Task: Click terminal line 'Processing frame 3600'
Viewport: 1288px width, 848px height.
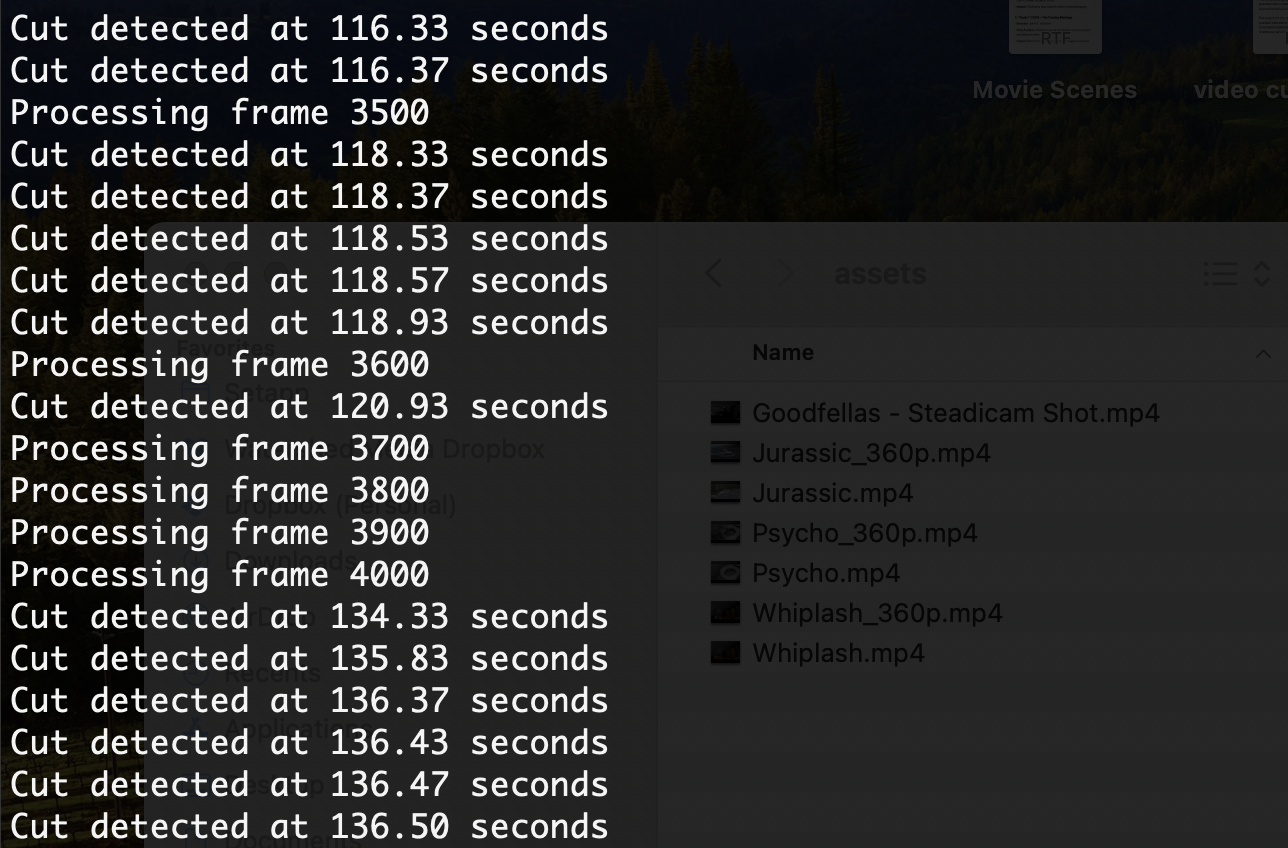Action: click(219, 365)
